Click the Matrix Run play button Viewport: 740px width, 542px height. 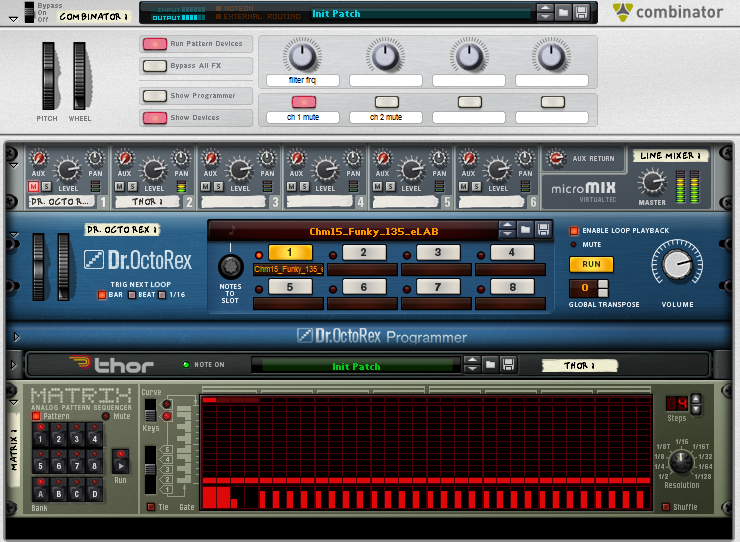point(121,462)
